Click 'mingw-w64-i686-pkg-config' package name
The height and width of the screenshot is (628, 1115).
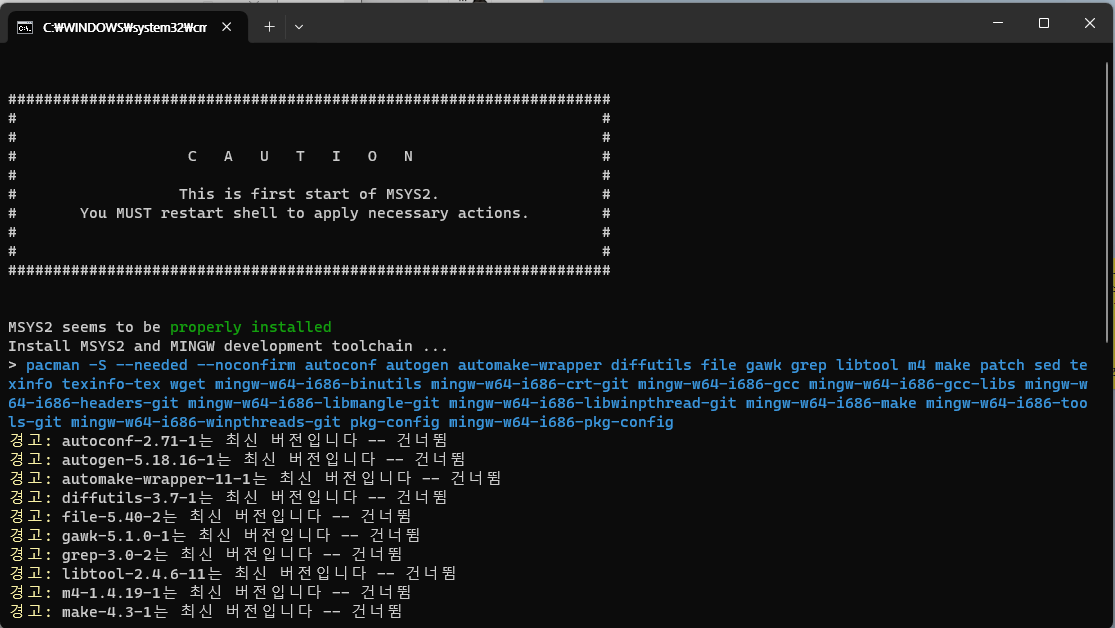(561, 422)
